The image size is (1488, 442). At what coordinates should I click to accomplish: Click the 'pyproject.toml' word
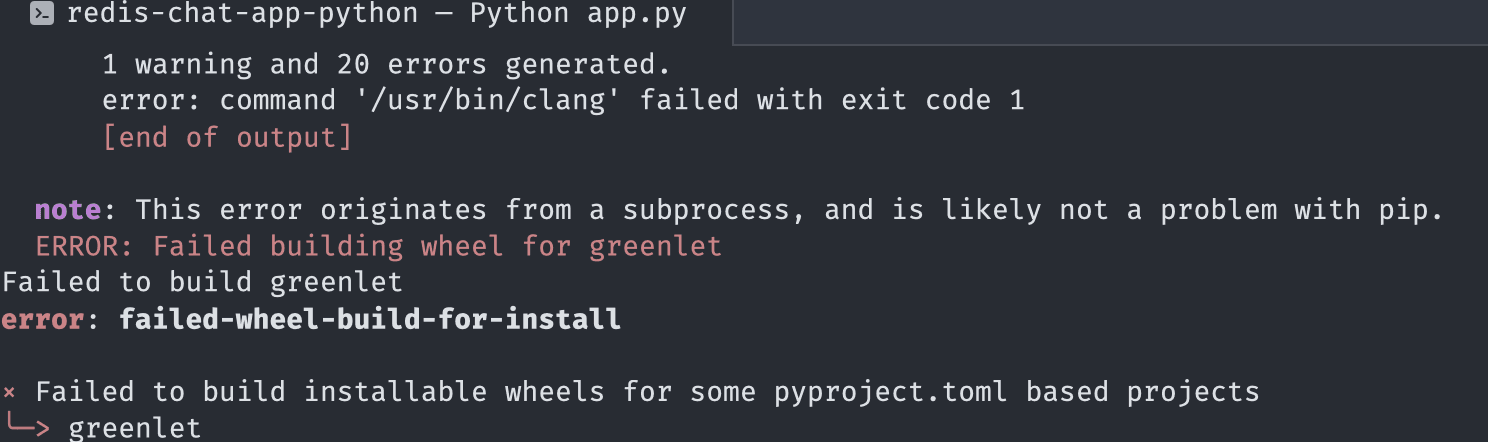[x=891, y=392]
